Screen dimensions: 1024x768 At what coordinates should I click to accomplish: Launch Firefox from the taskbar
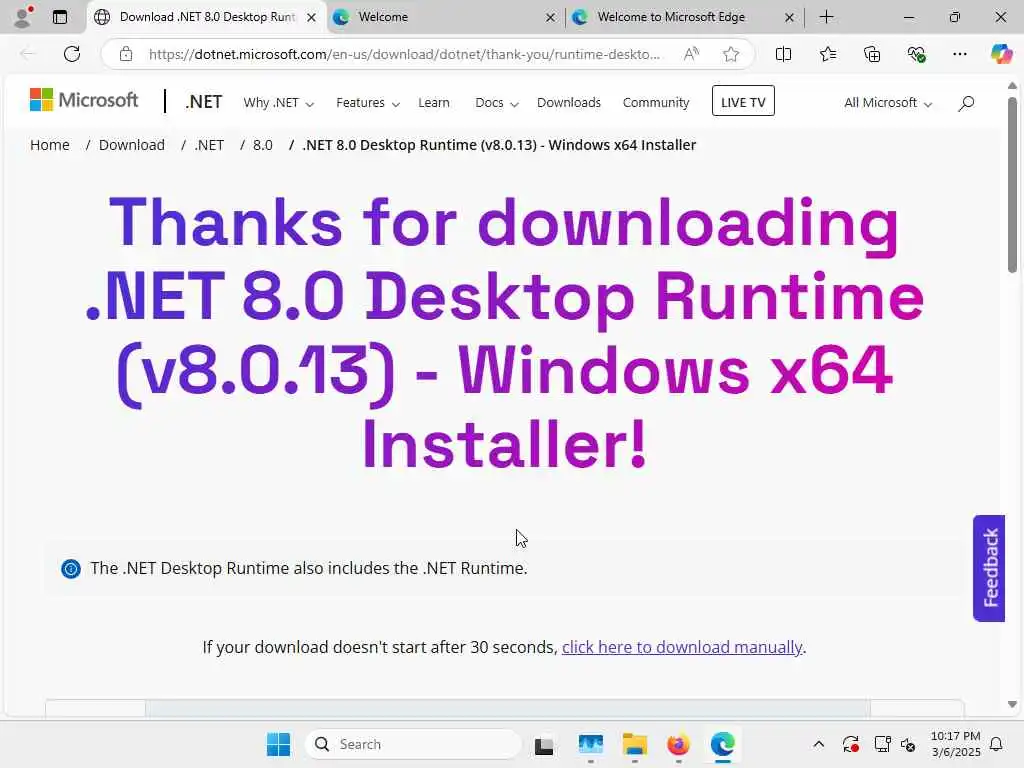(x=678, y=744)
